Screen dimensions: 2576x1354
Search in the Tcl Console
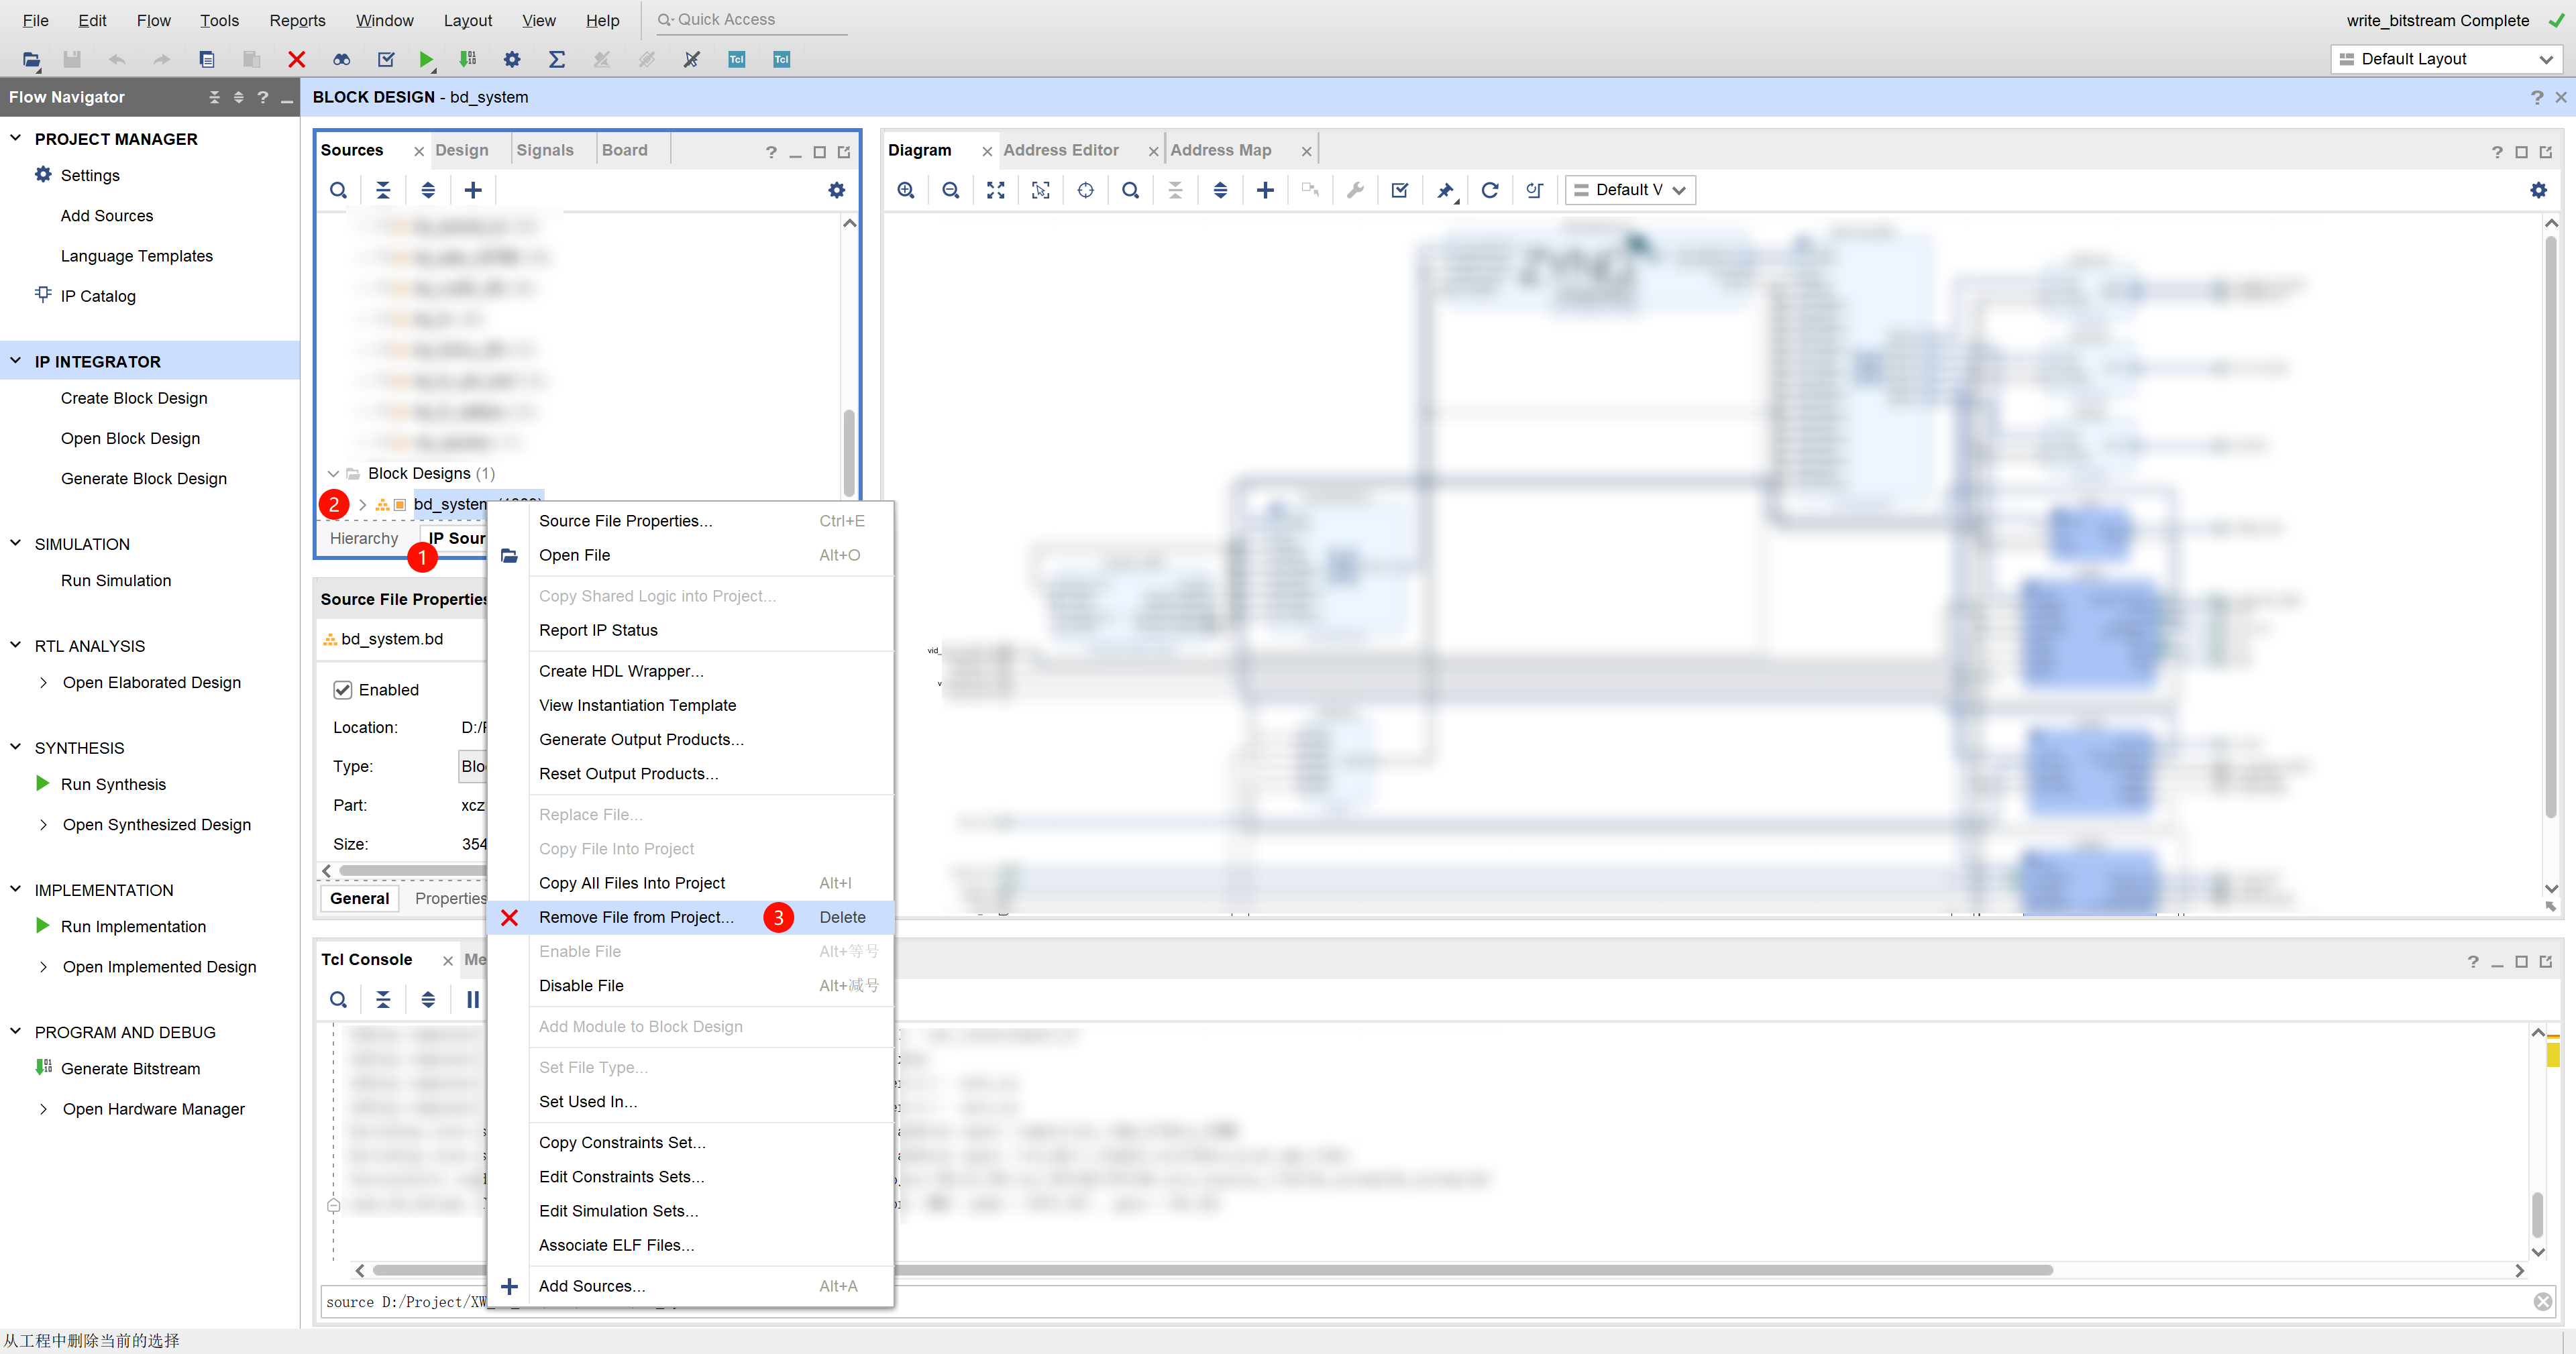click(x=338, y=999)
